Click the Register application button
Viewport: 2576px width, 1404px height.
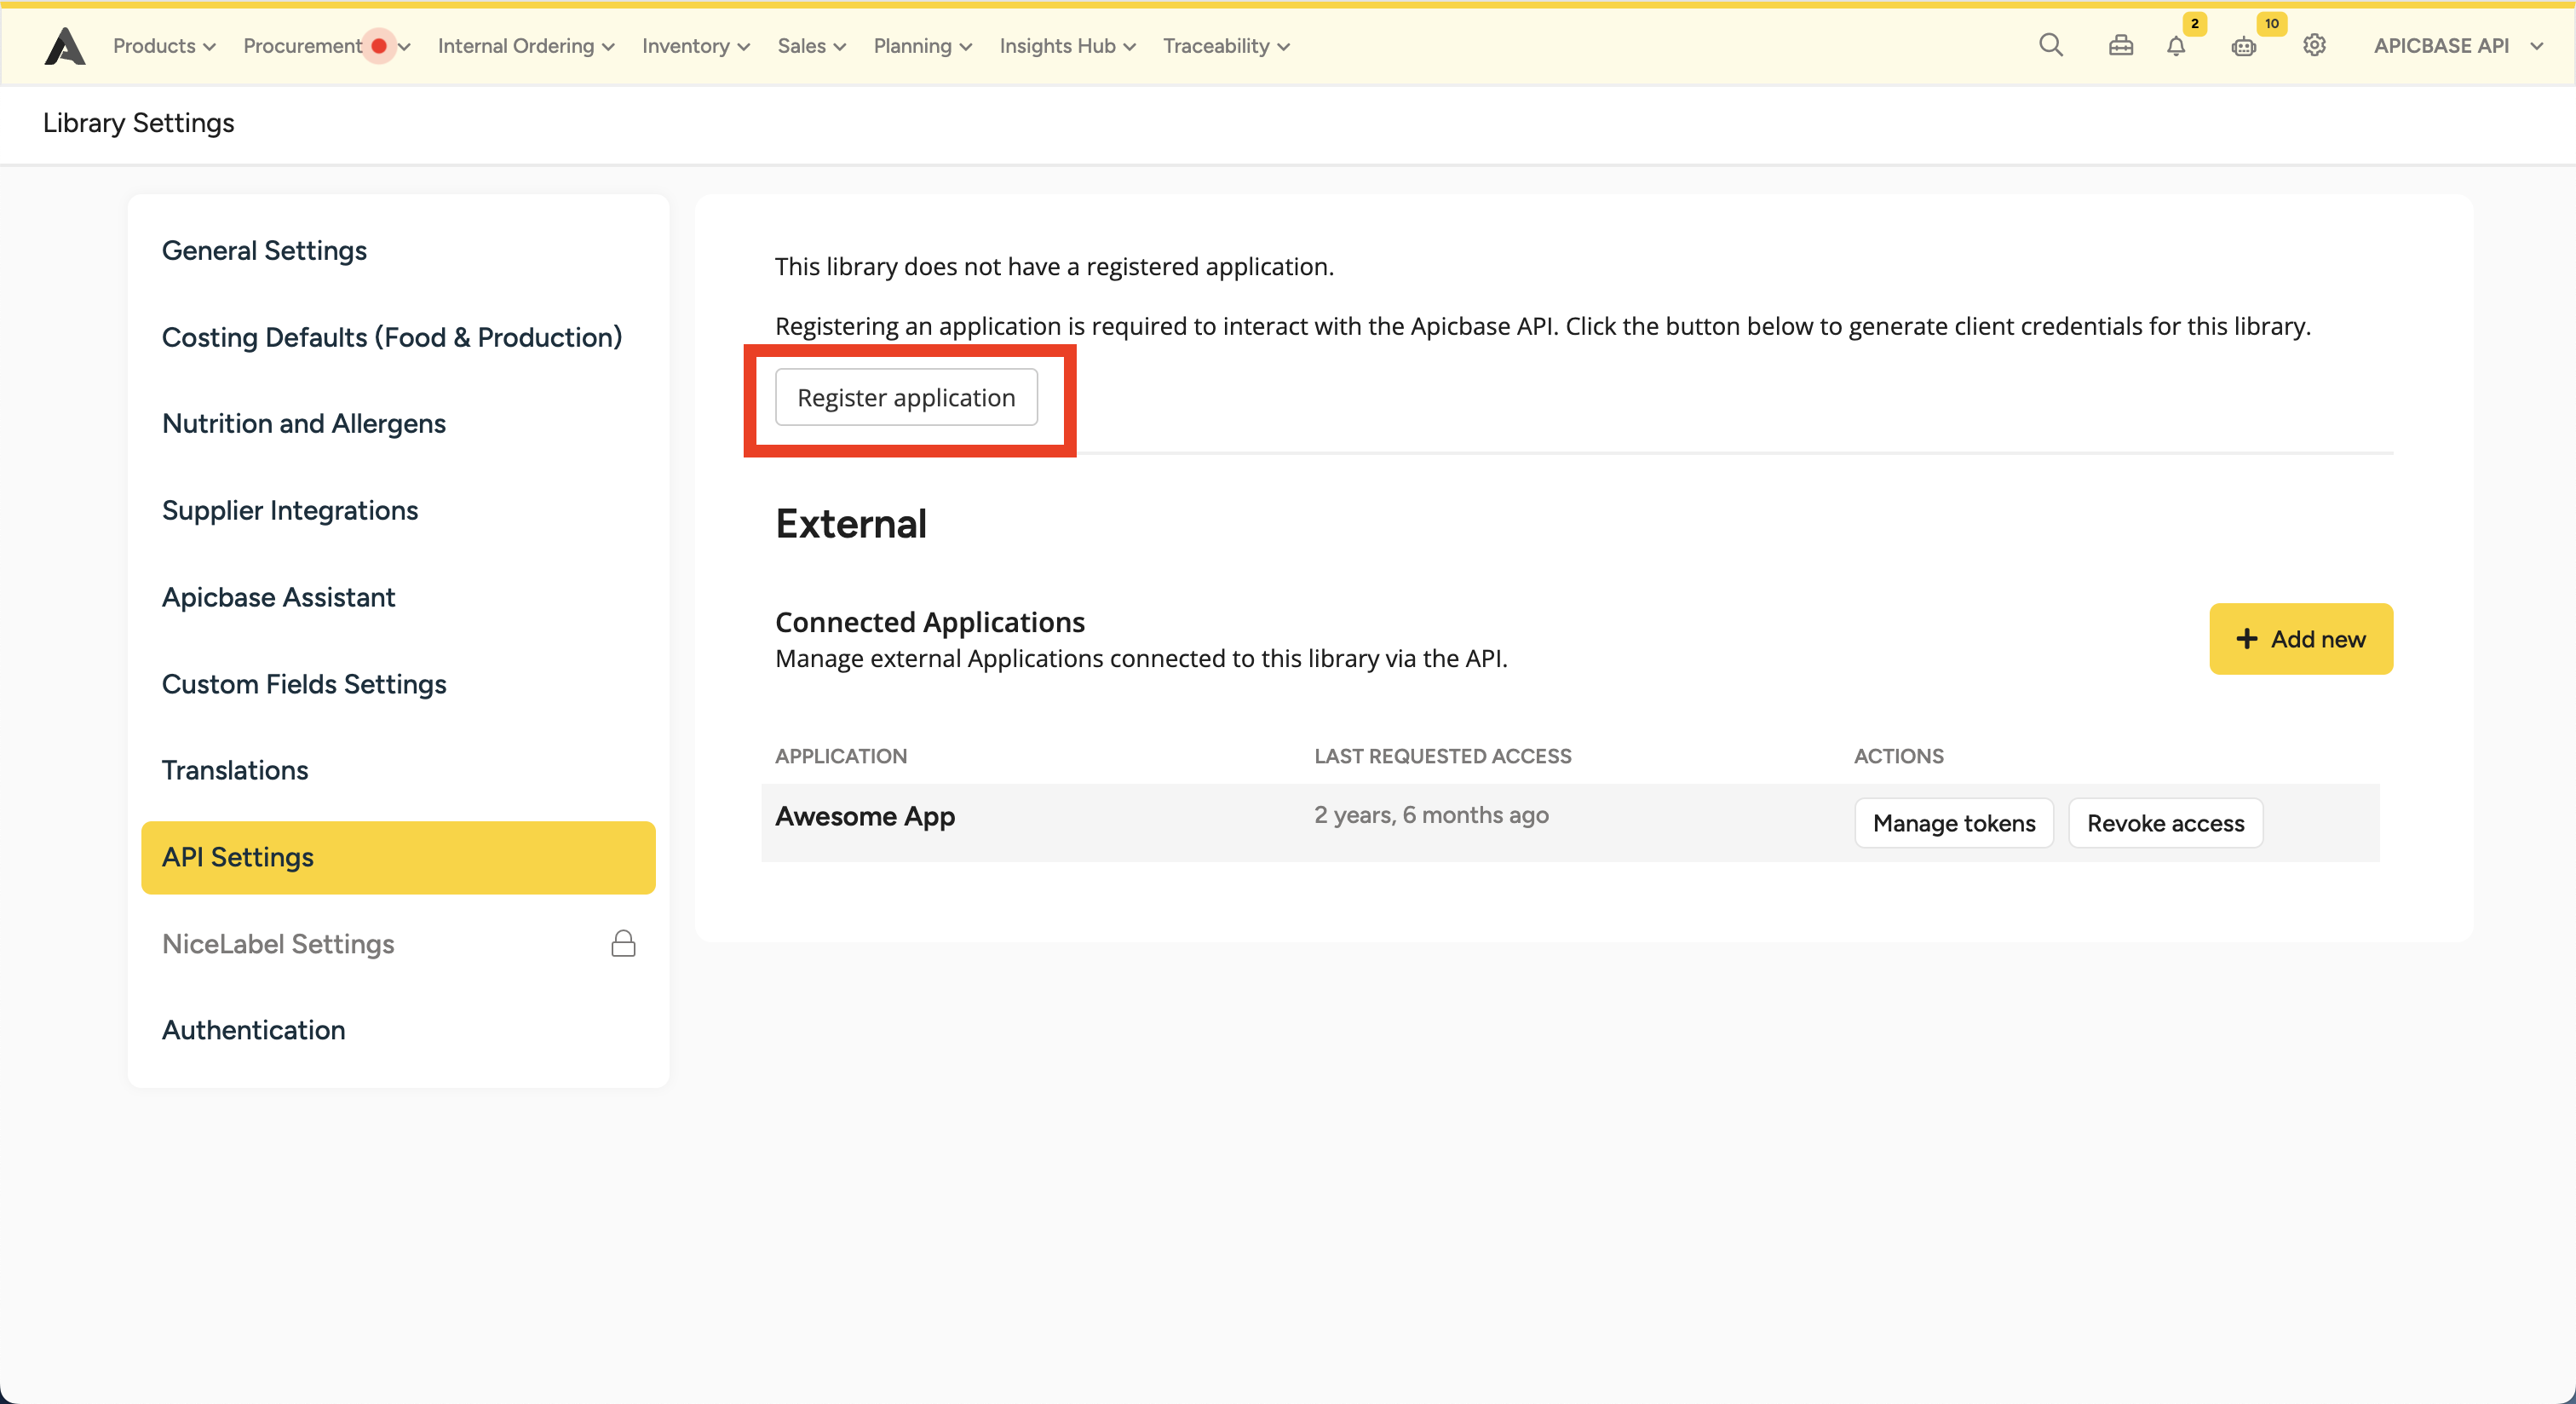click(906, 398)
